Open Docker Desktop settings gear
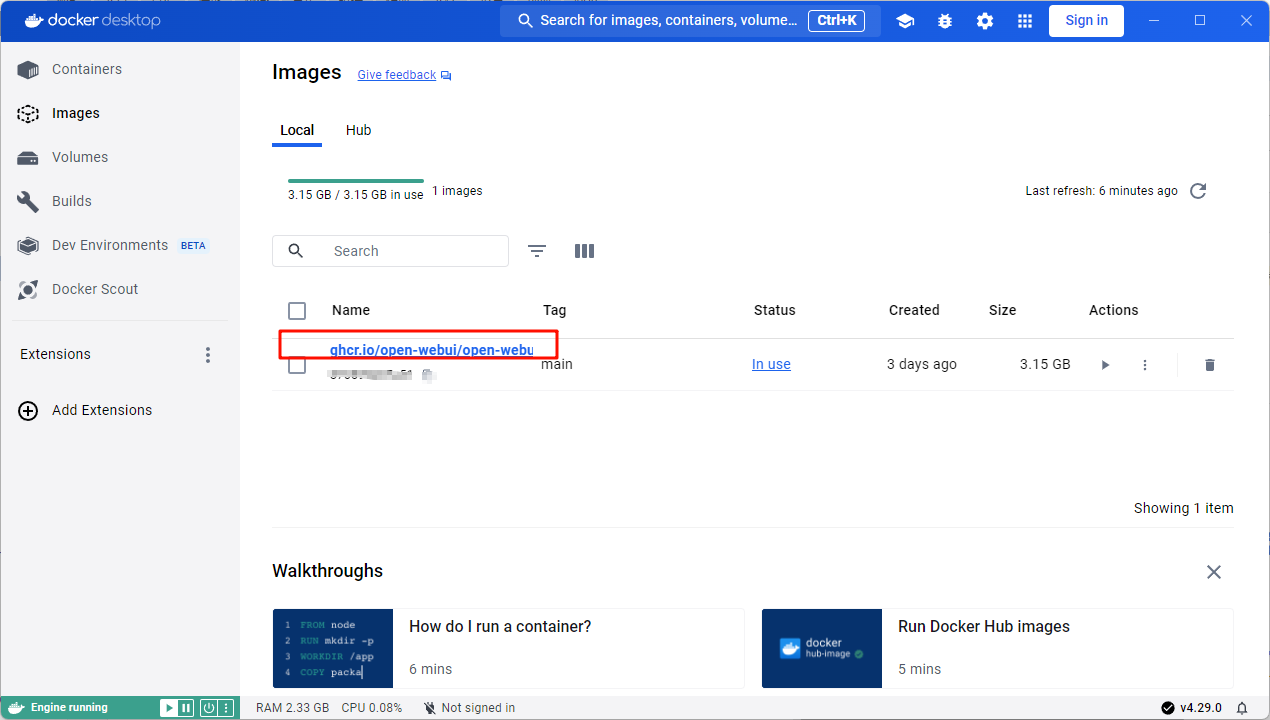Image resolution: width=1270 pixels, height=720 pixels. tap(985, 20)
